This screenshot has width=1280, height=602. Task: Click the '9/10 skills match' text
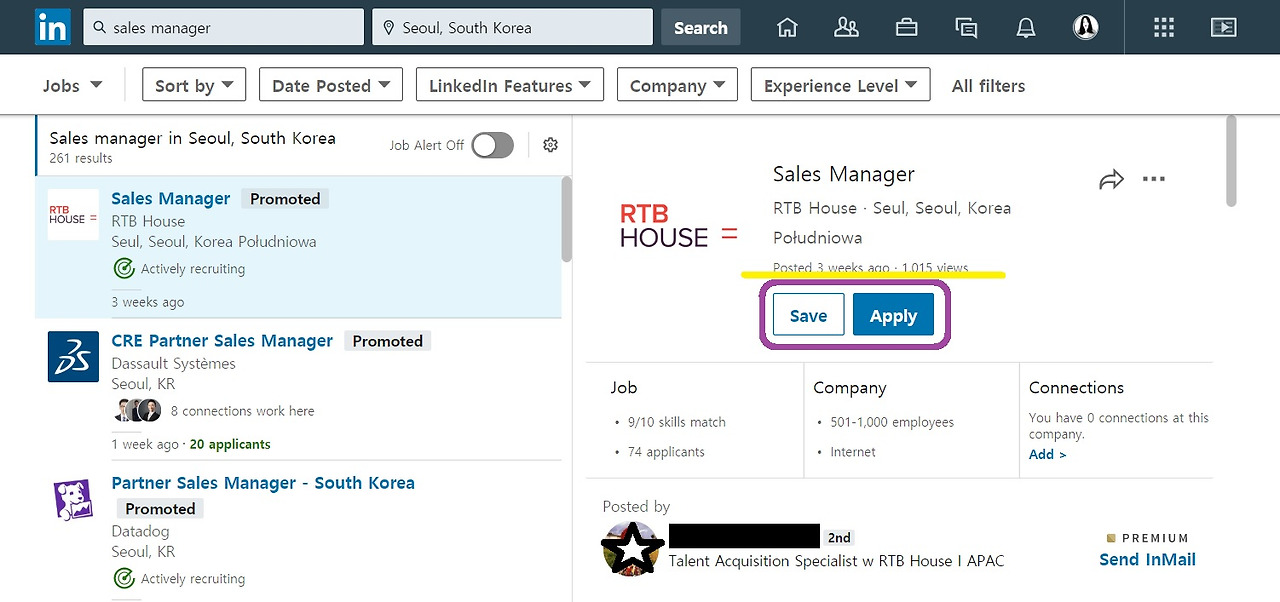click(677, 422)
